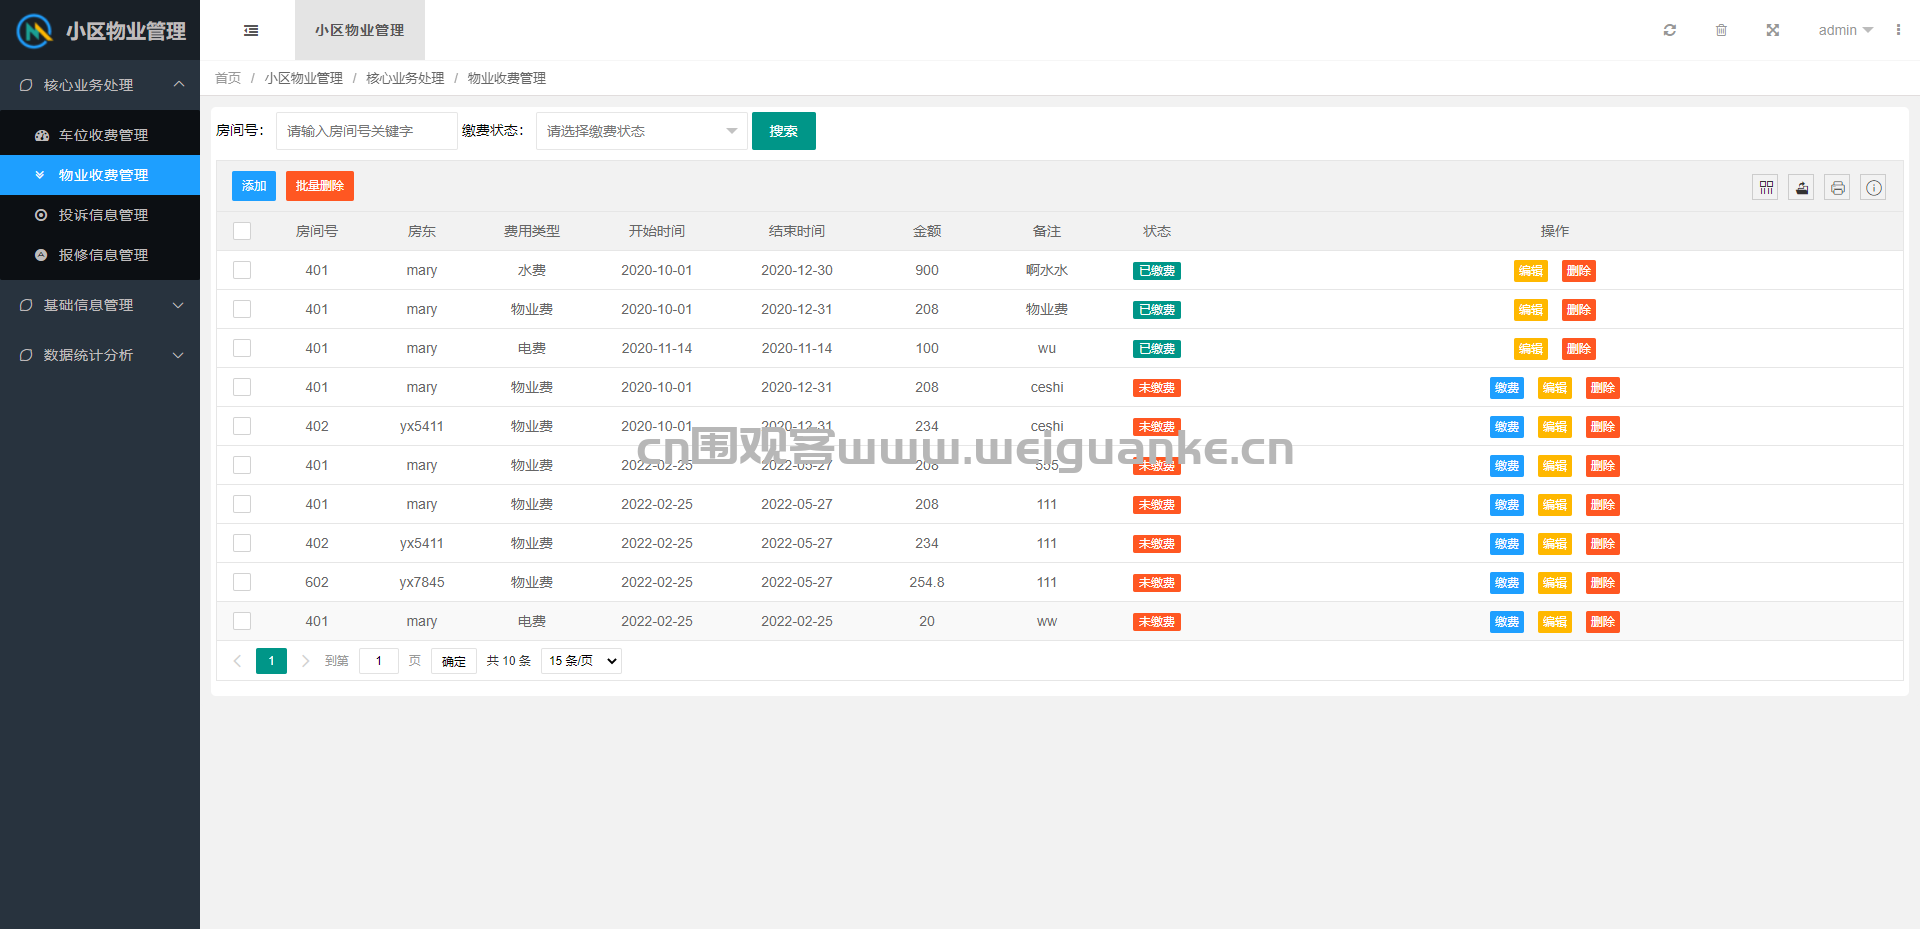Image resolution: width=1920 pixels, height=929 pixels.
Task: Click 缴费 for the row with remark ww
Action: [x=1507, y=622]
